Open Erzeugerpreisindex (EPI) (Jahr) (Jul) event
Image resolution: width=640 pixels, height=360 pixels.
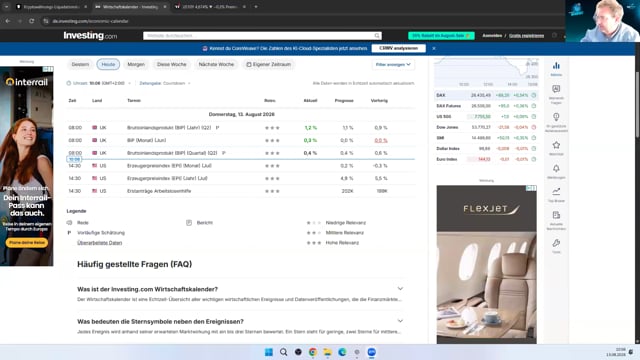167,178
